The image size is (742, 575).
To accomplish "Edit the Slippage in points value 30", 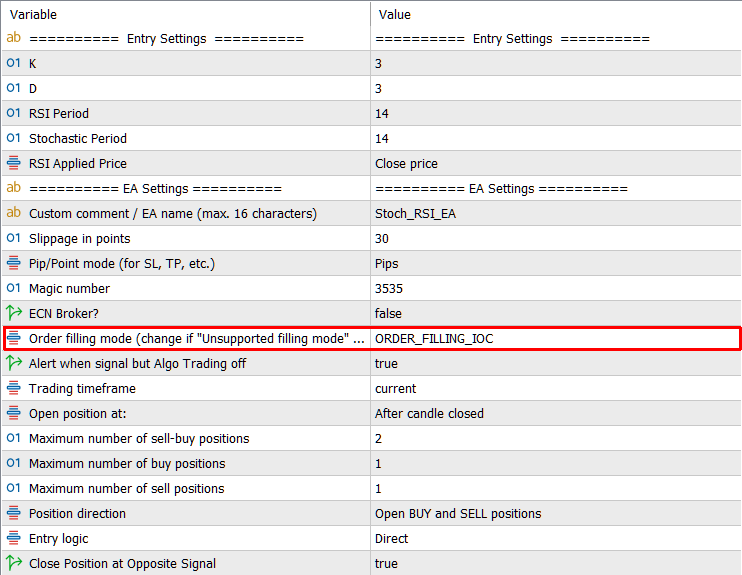I will tap(556, 239).
